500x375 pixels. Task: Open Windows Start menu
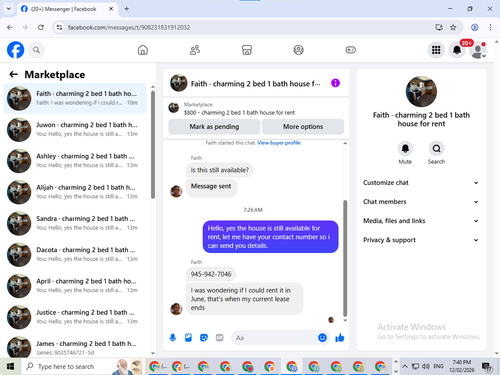click(10, 367)
